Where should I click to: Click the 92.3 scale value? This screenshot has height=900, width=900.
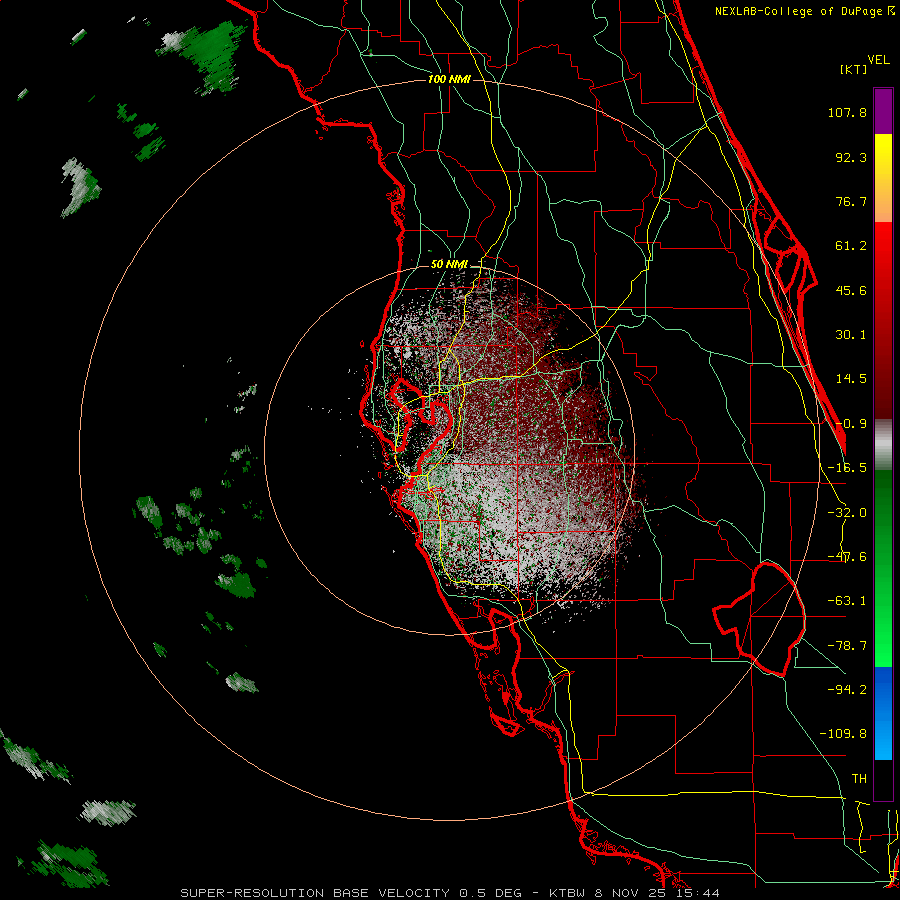click(x=851, y=157)
